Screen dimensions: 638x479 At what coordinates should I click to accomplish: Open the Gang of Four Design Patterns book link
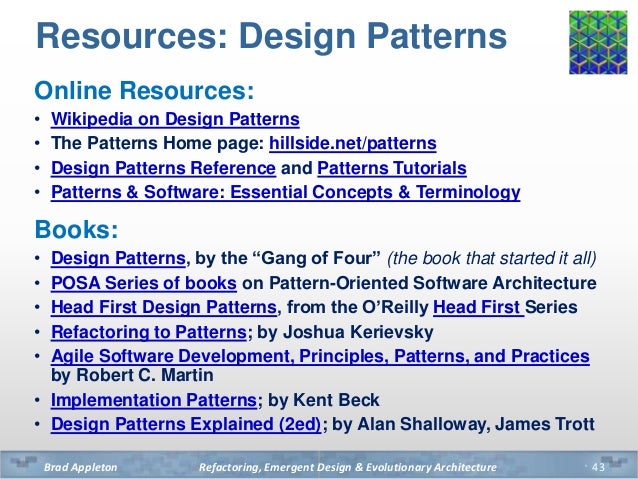pyautogui.click(x=118, y=258)
